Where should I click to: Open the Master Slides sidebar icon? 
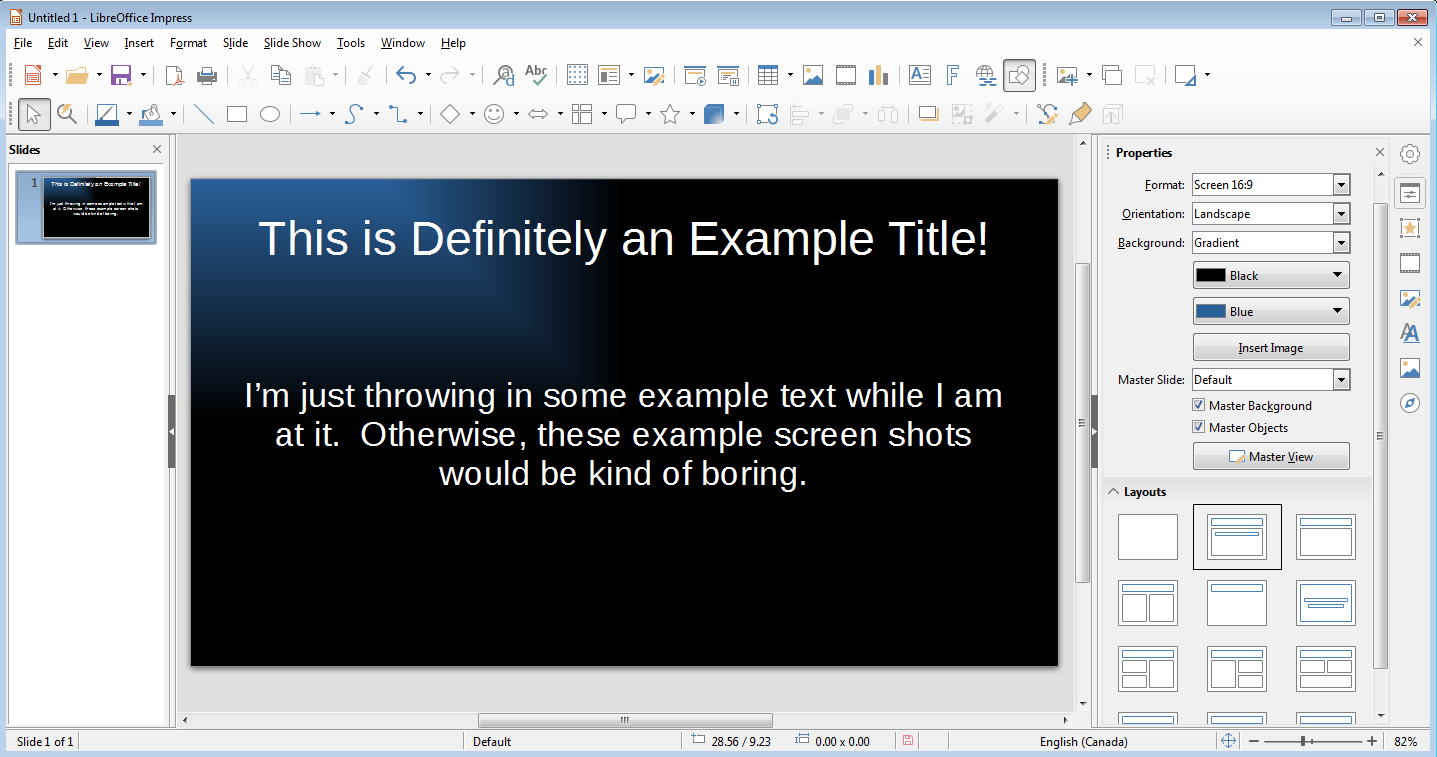(x=1410, y=298)
